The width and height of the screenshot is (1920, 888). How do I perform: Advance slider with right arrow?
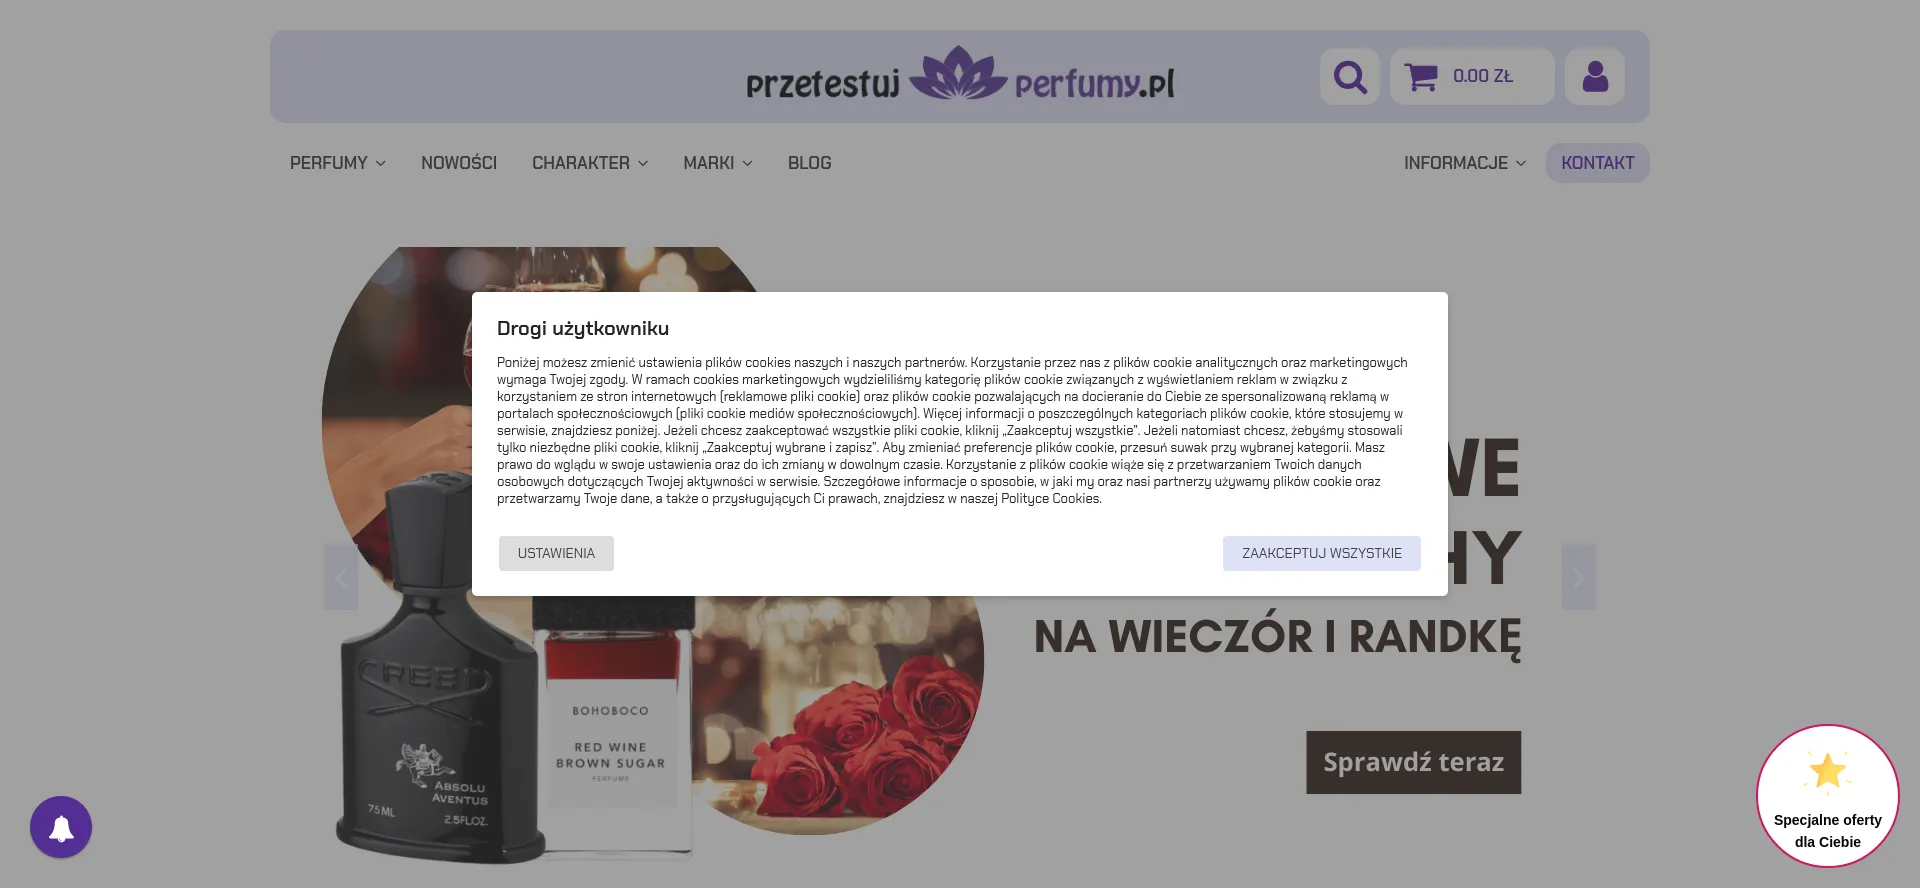(1579, 577)
